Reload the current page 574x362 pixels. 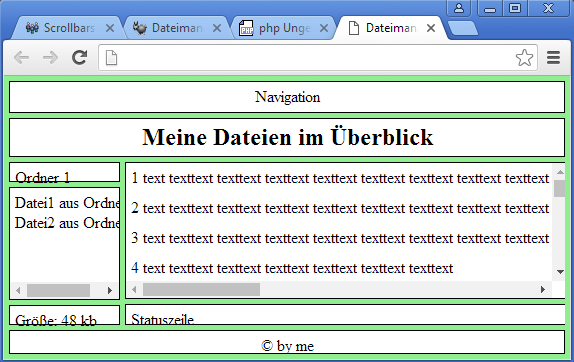[79, 57]
